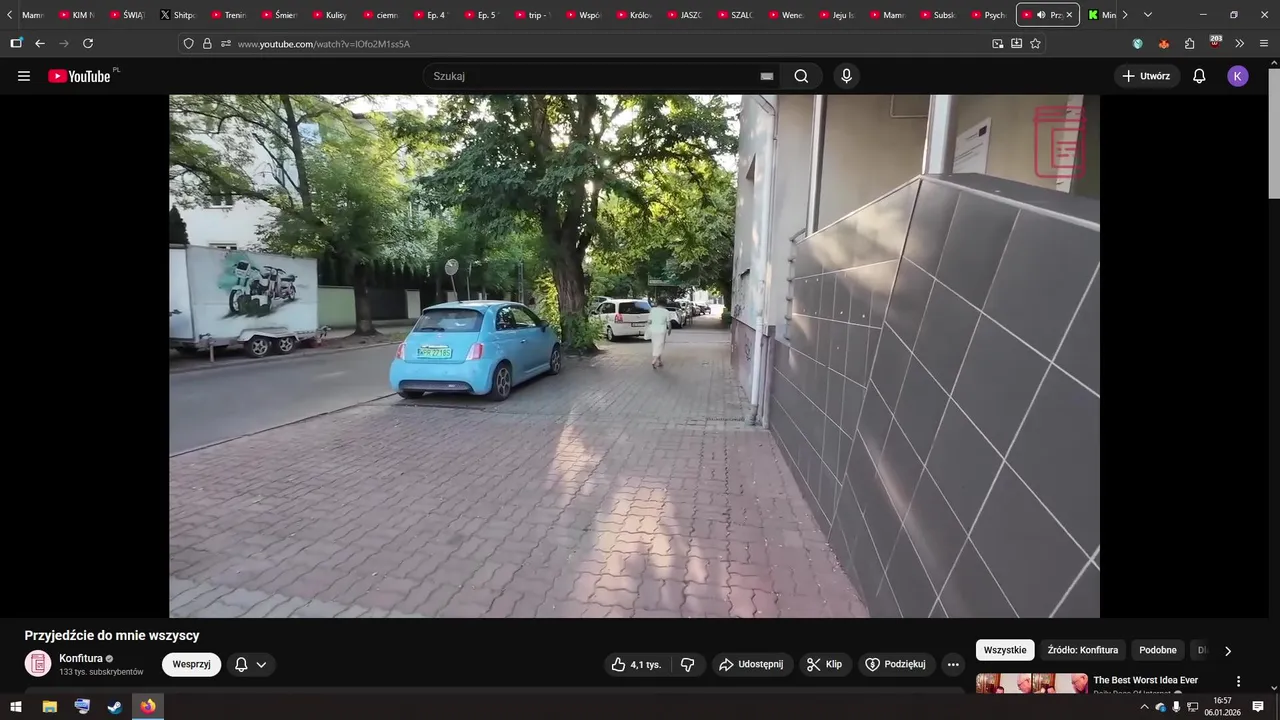Show hidden system tray icons

tap(1144, 707)
